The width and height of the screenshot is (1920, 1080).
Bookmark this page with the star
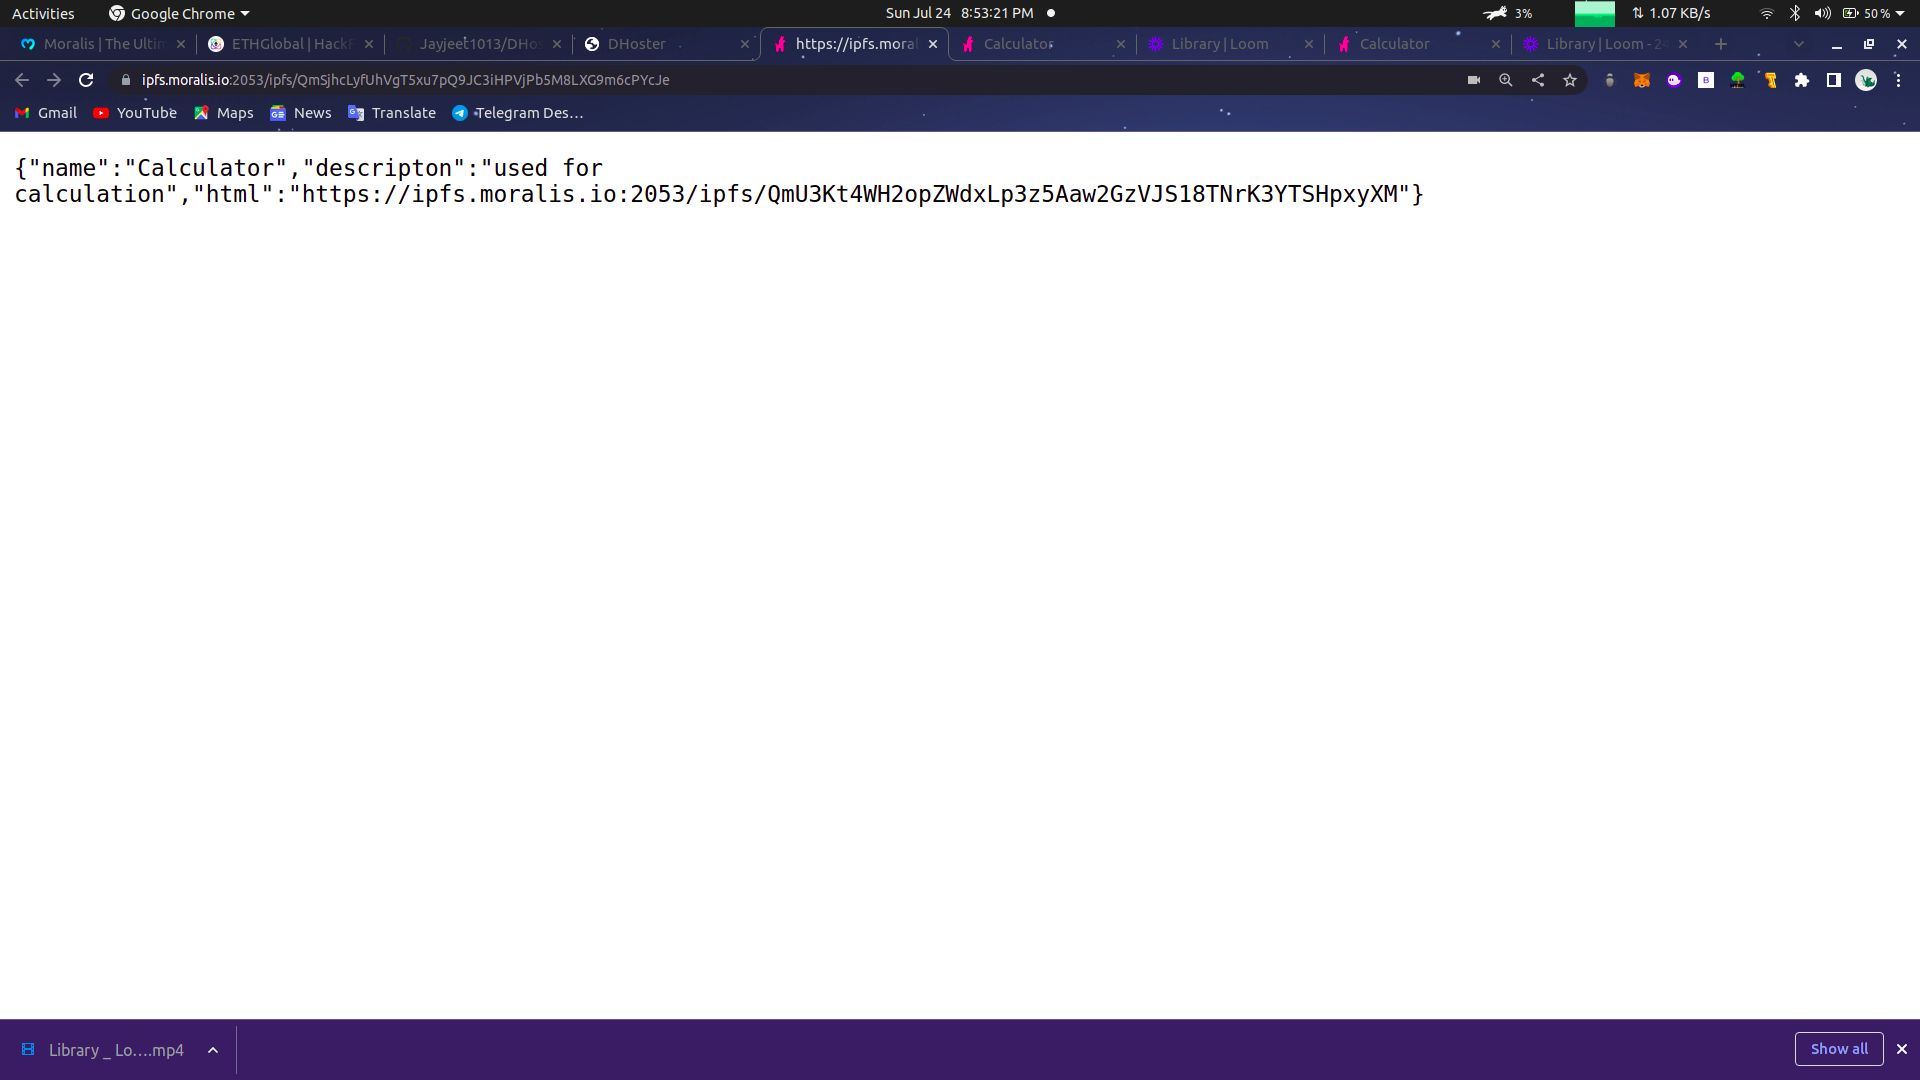1570,80
